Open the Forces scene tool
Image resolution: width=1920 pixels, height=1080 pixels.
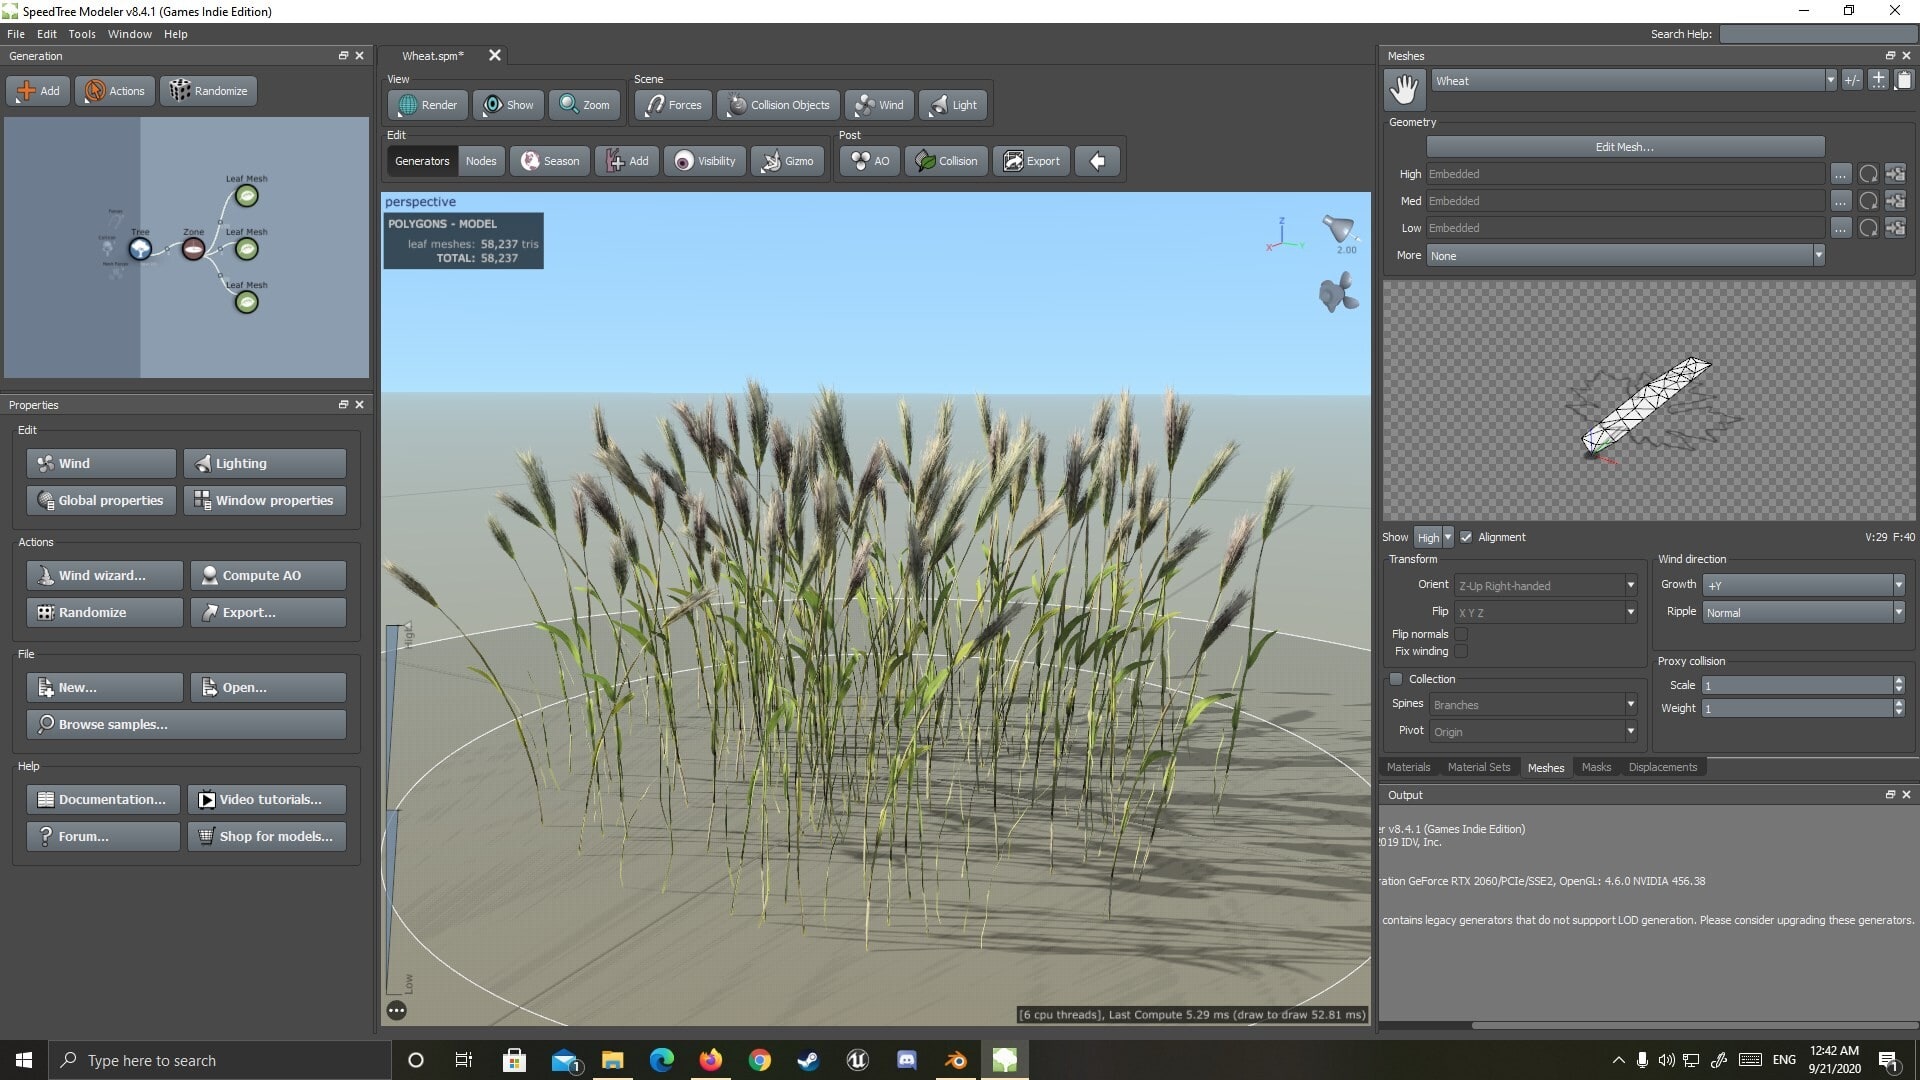click(674, 105)
